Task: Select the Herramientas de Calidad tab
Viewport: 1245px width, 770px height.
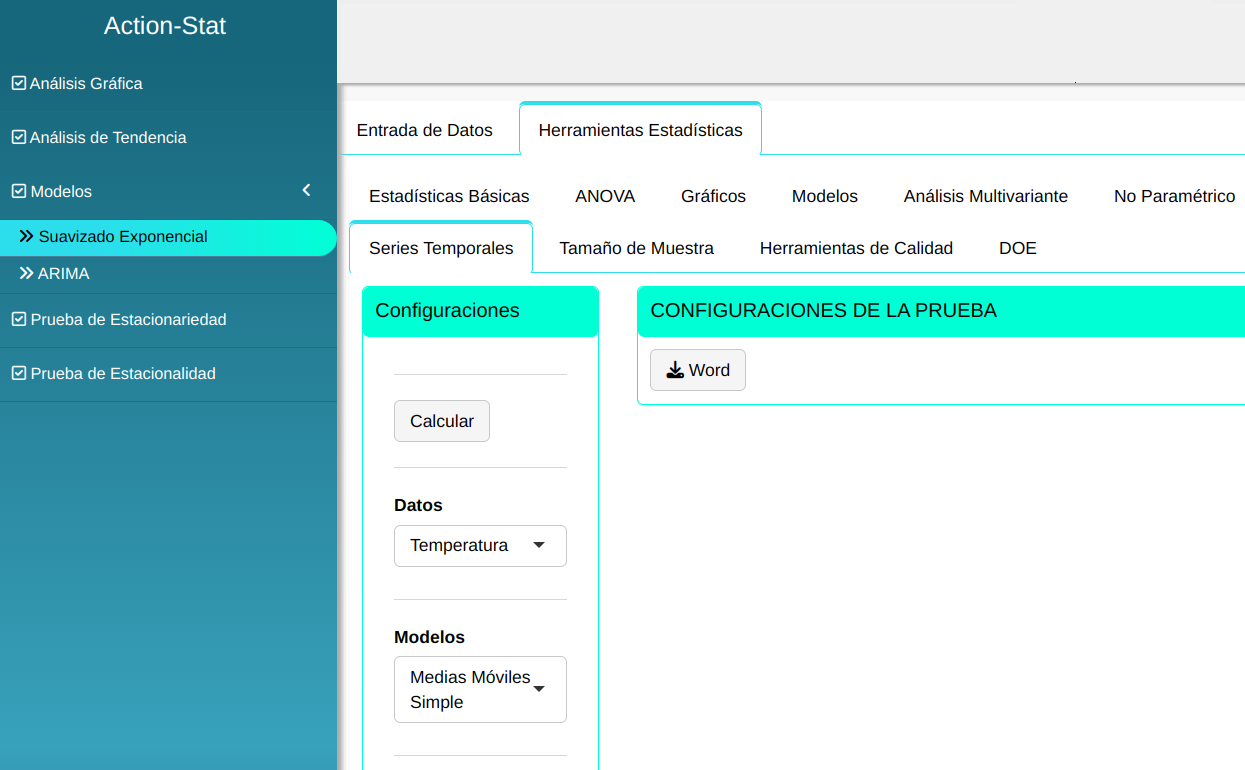Action: point(856,248)
